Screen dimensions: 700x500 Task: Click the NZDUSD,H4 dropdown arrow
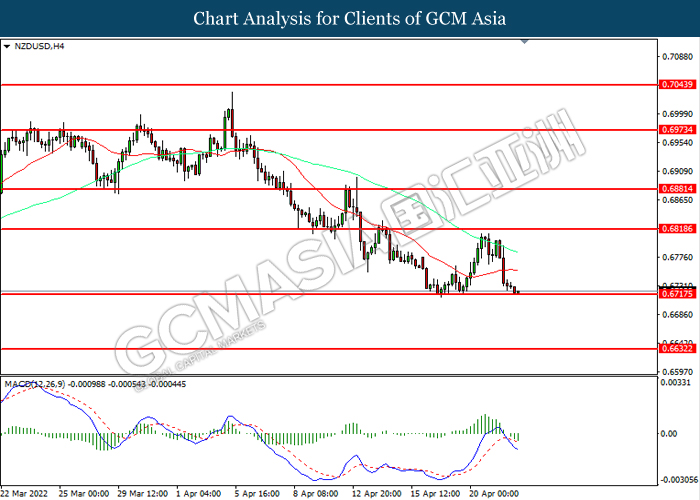7,46
